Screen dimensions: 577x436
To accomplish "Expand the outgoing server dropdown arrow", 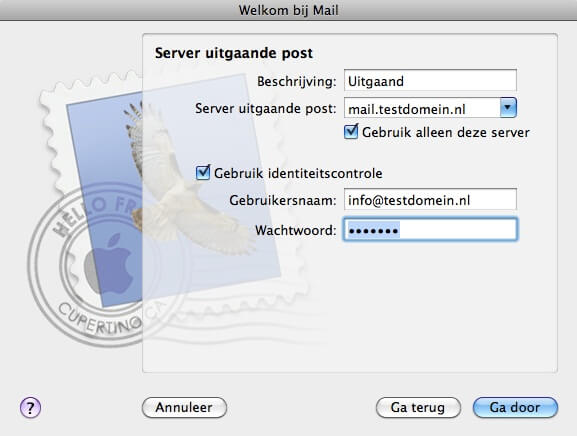I will [x=508, y=108].
